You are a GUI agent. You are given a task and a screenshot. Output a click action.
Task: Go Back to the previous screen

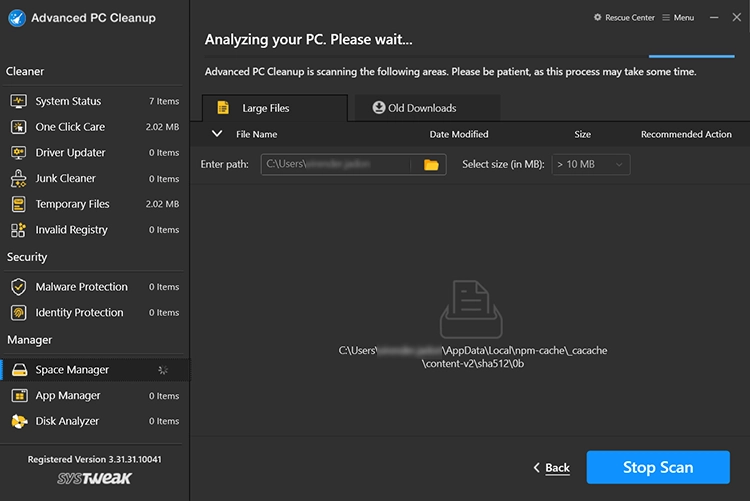coord(551,467)
